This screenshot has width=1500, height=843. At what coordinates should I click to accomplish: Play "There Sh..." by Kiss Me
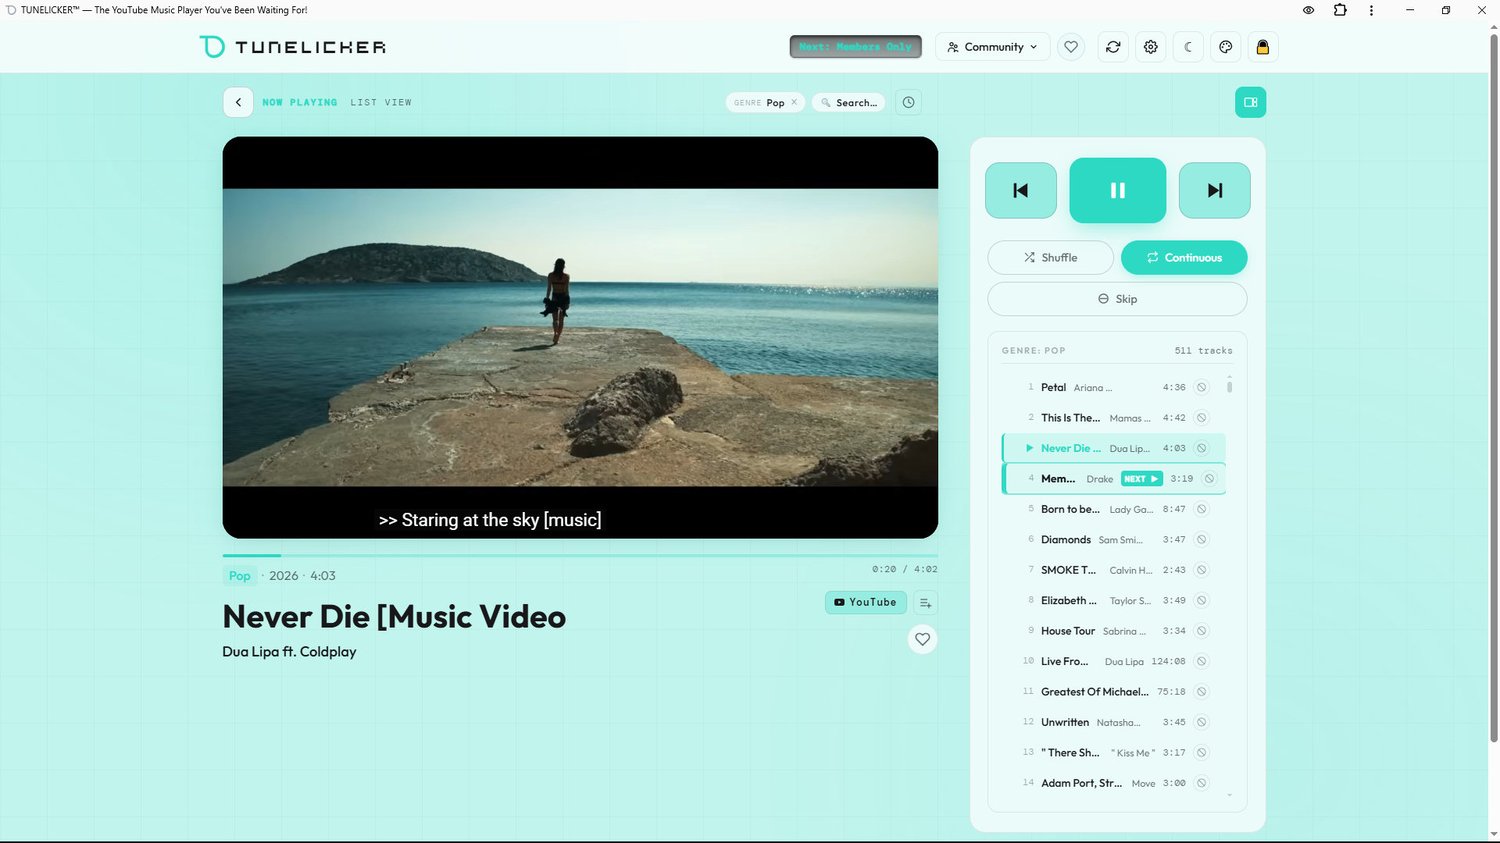1112,753
